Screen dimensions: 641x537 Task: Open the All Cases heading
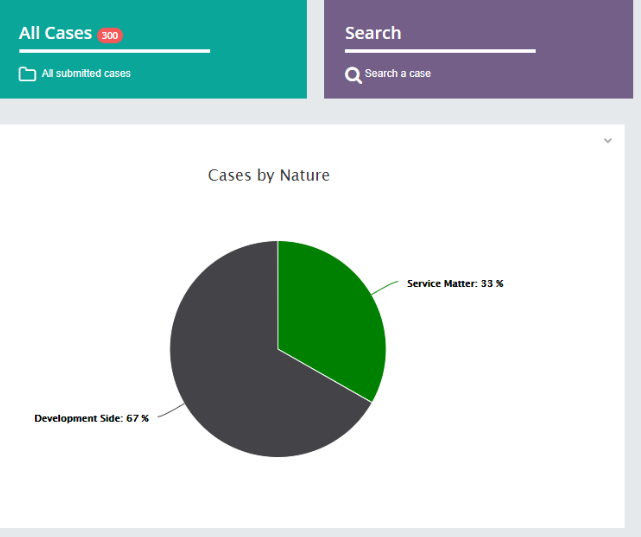tap(56, 33)
